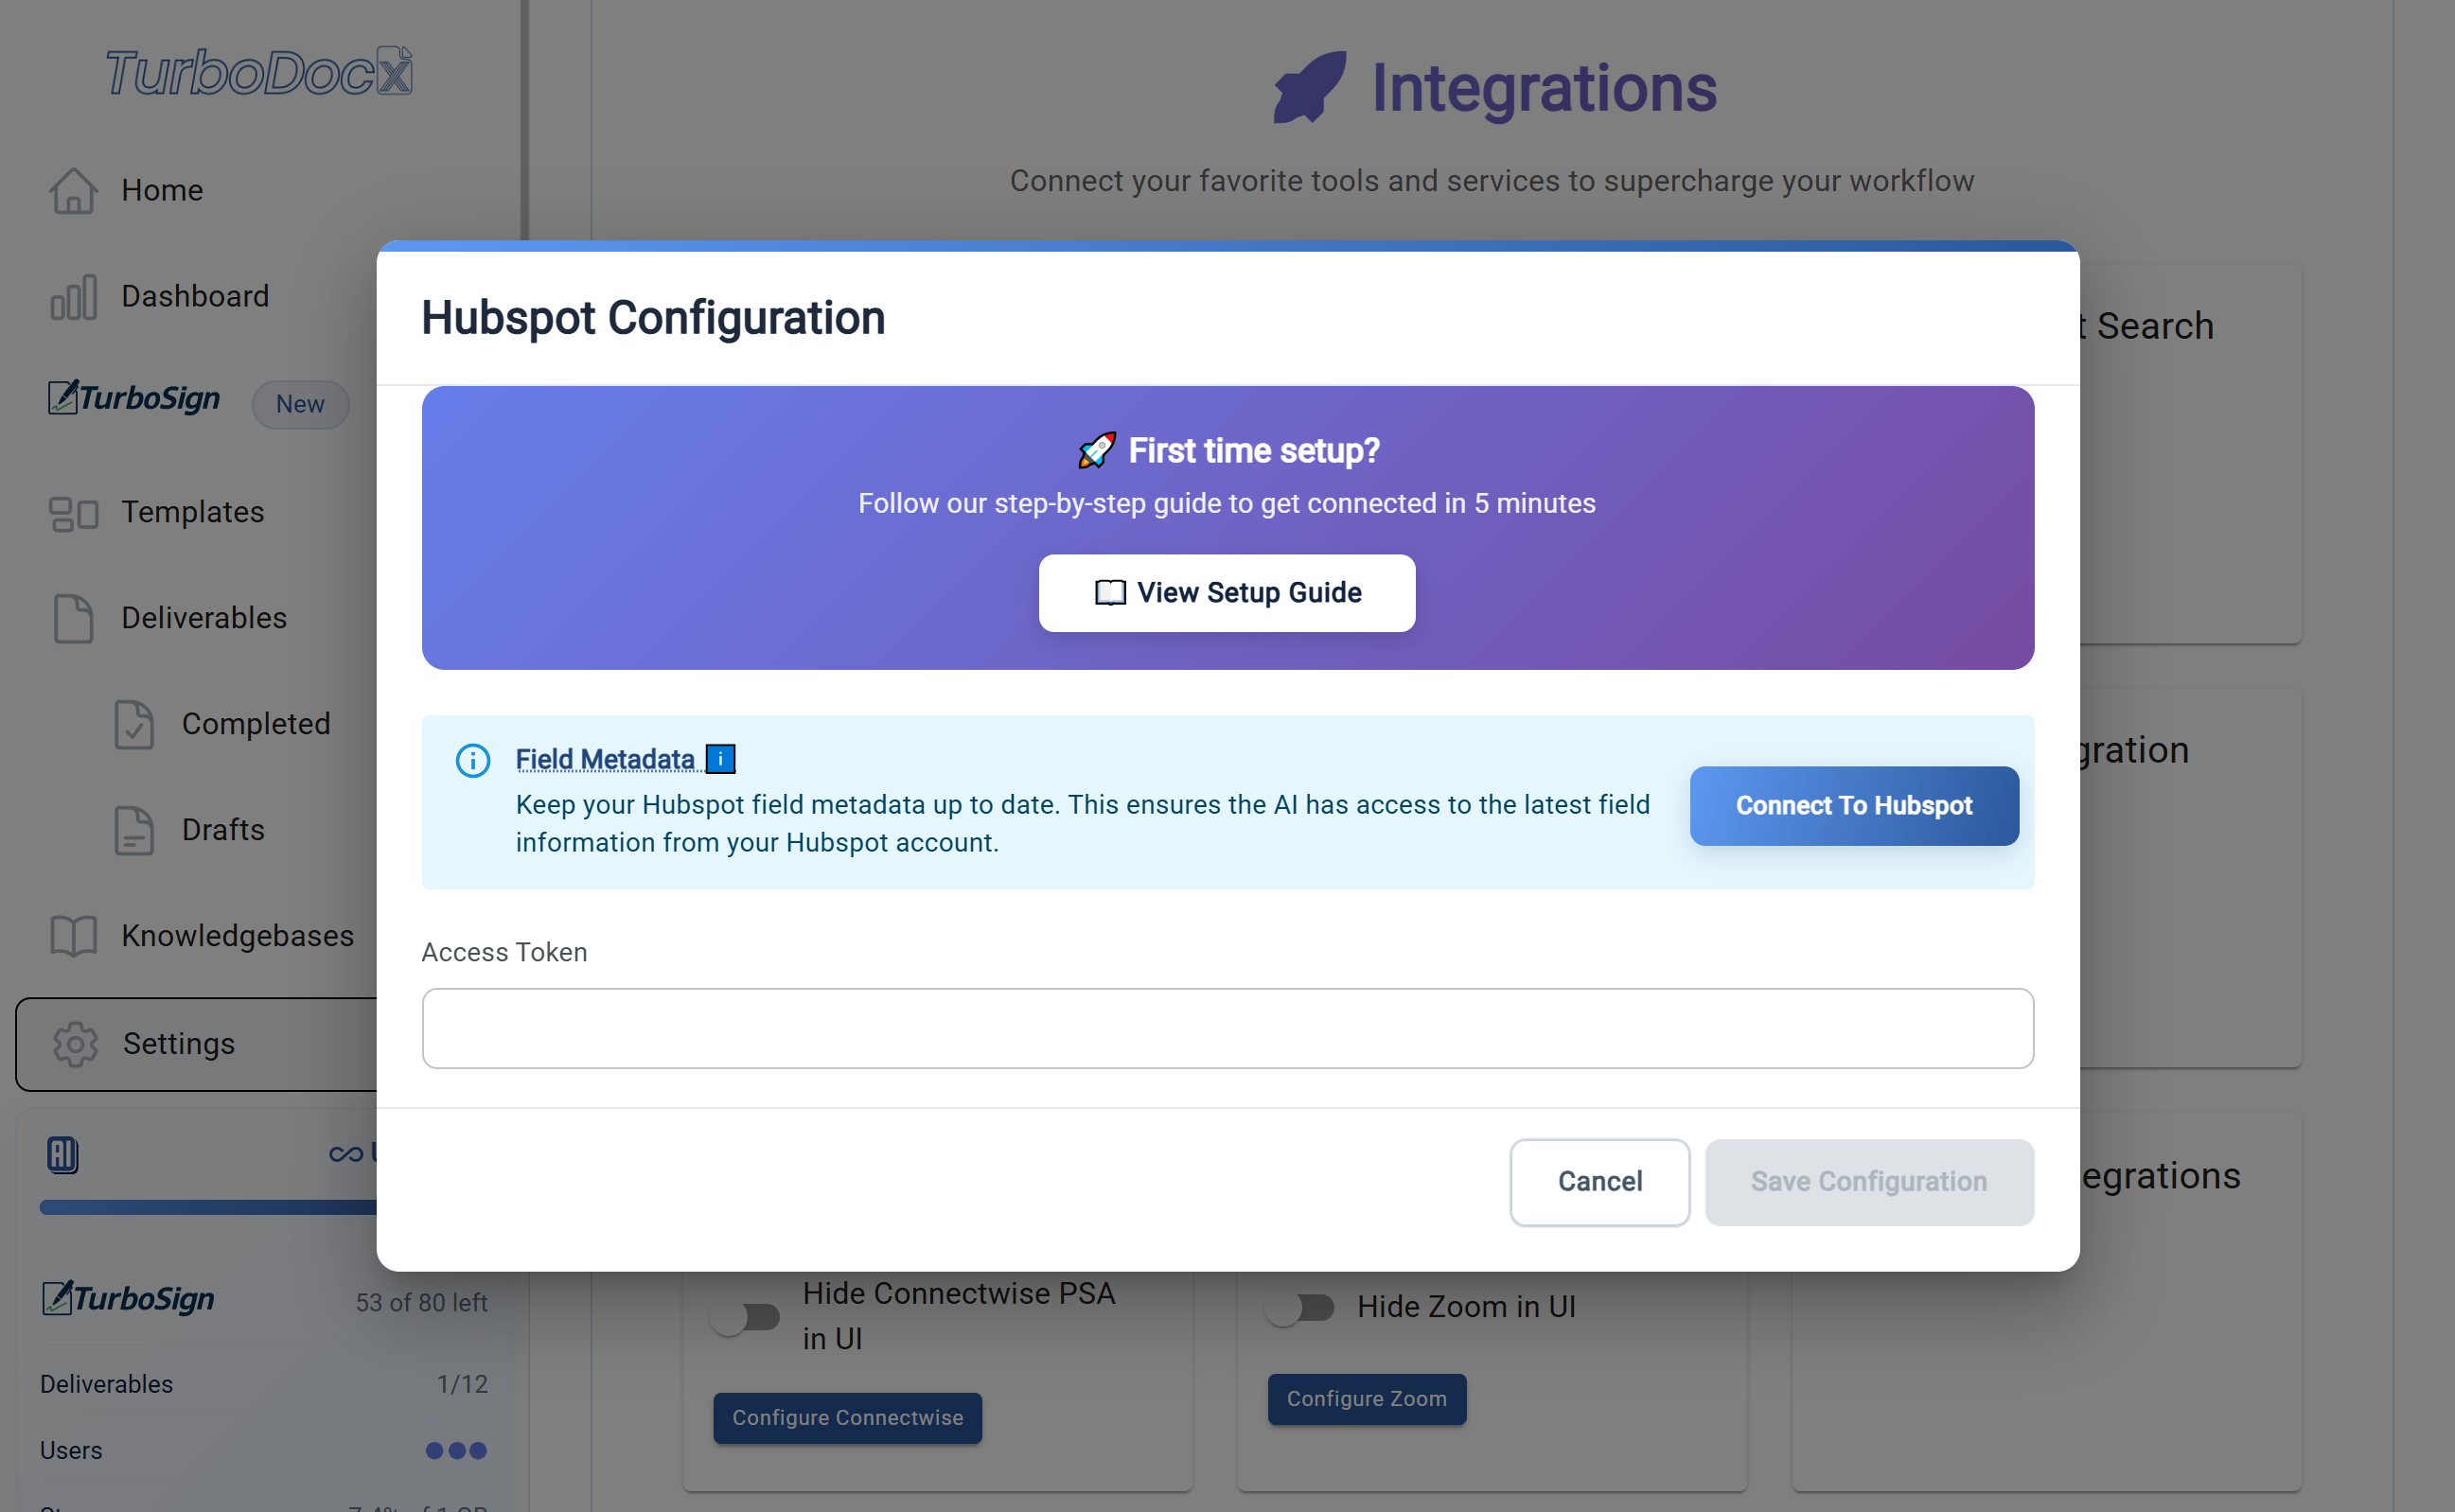The height and width of the screenshot is (1512, 2455).
Task: Click the Access Token input field
Action: pos(1227,1029)
